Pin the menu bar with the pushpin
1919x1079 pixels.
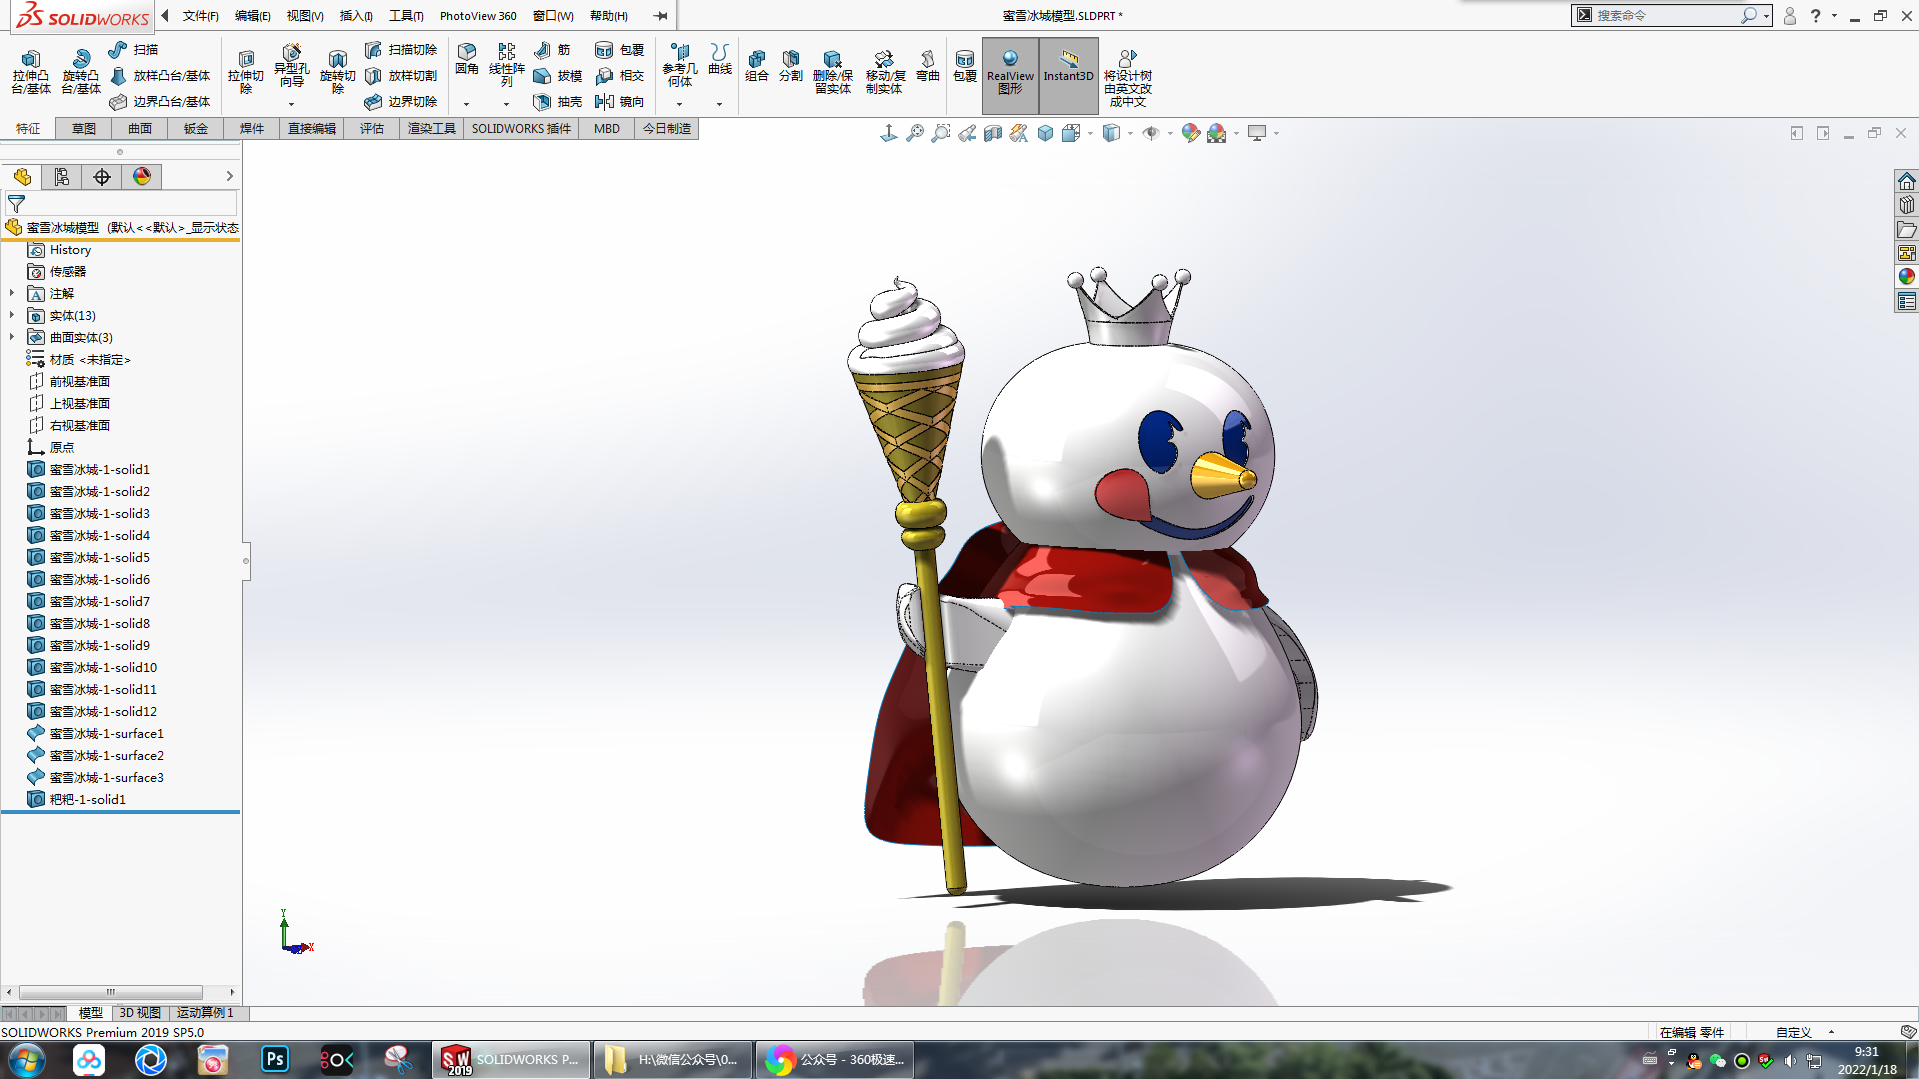pos(660,16)
